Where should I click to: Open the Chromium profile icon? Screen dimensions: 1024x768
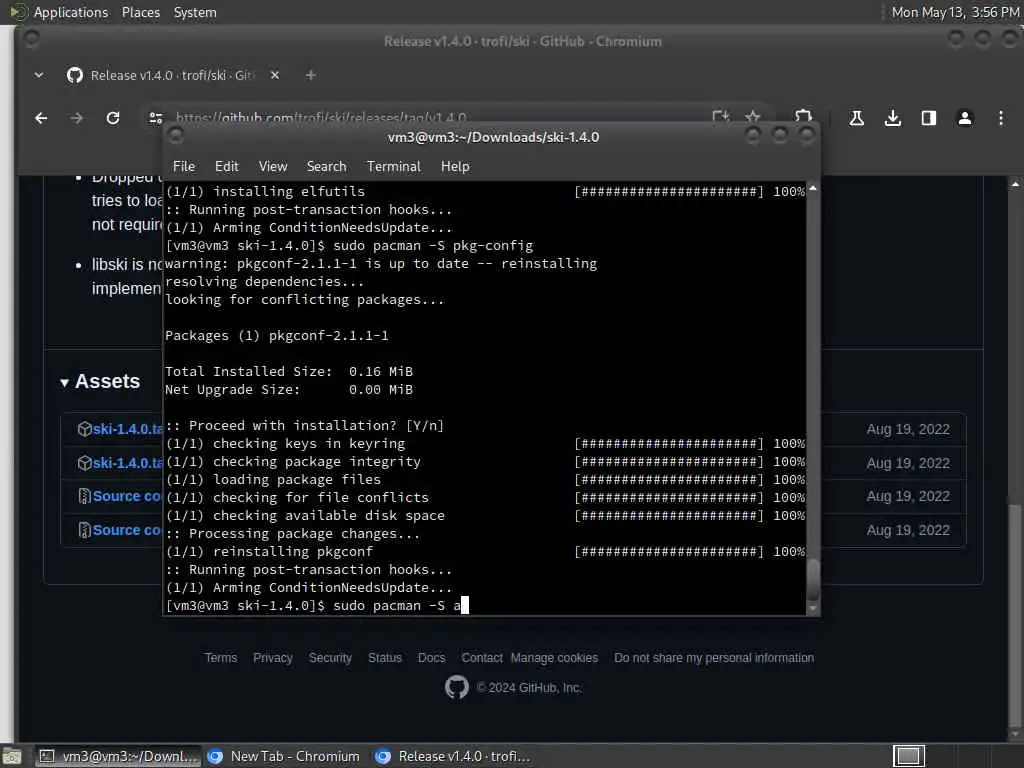tap(965, 118)
